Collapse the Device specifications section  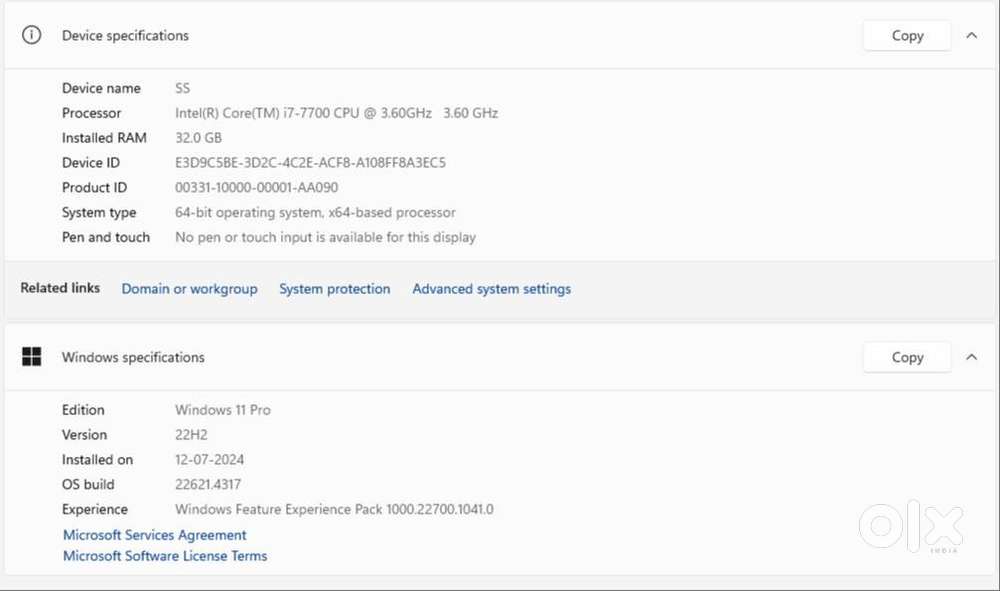tap(970, 35)
